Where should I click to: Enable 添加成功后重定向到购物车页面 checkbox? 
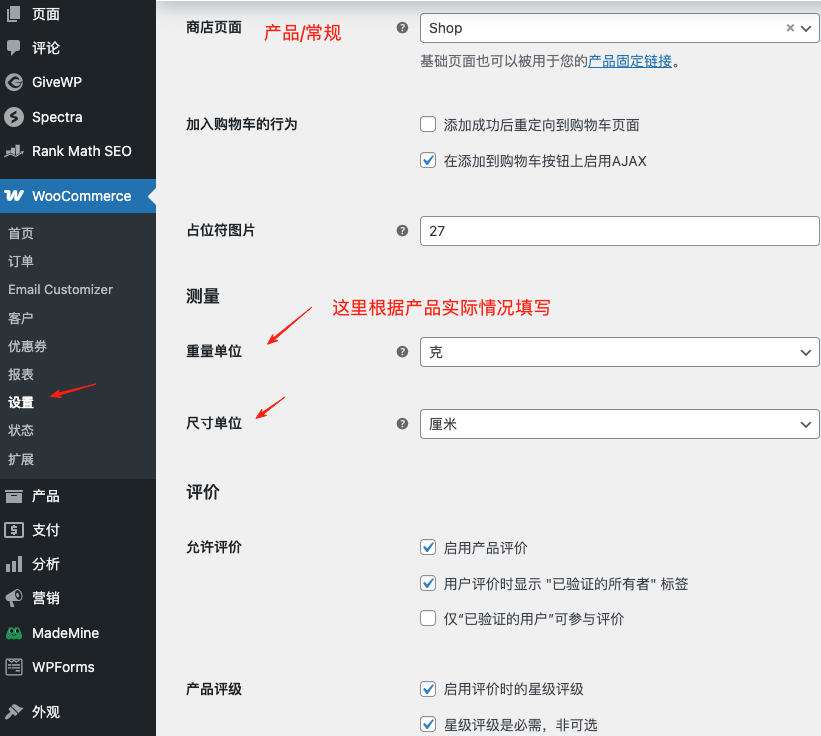428,125
